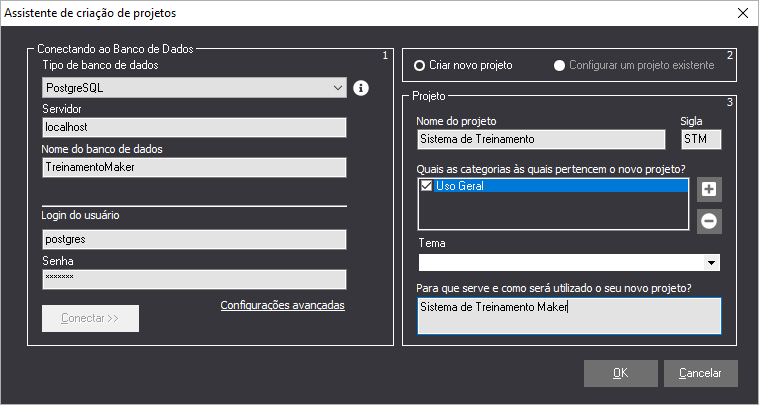Select Configurar um projeto existente option
Image resolution: width=759 pixels, height=405 pixels.
[560, 65]
